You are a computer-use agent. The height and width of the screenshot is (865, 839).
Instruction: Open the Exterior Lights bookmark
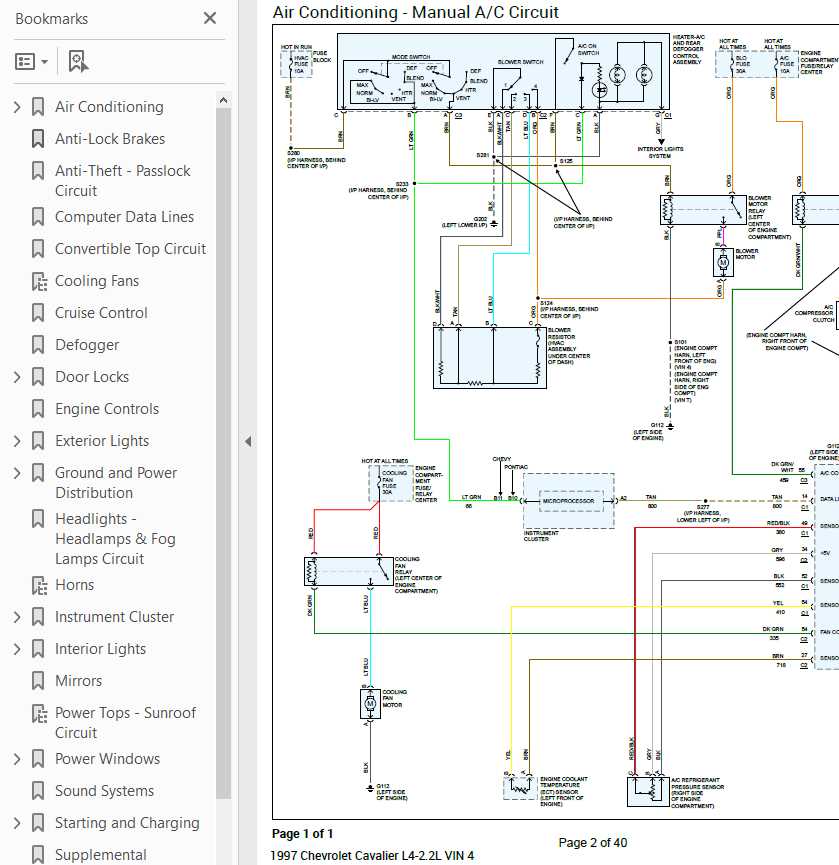click(102, 441)
